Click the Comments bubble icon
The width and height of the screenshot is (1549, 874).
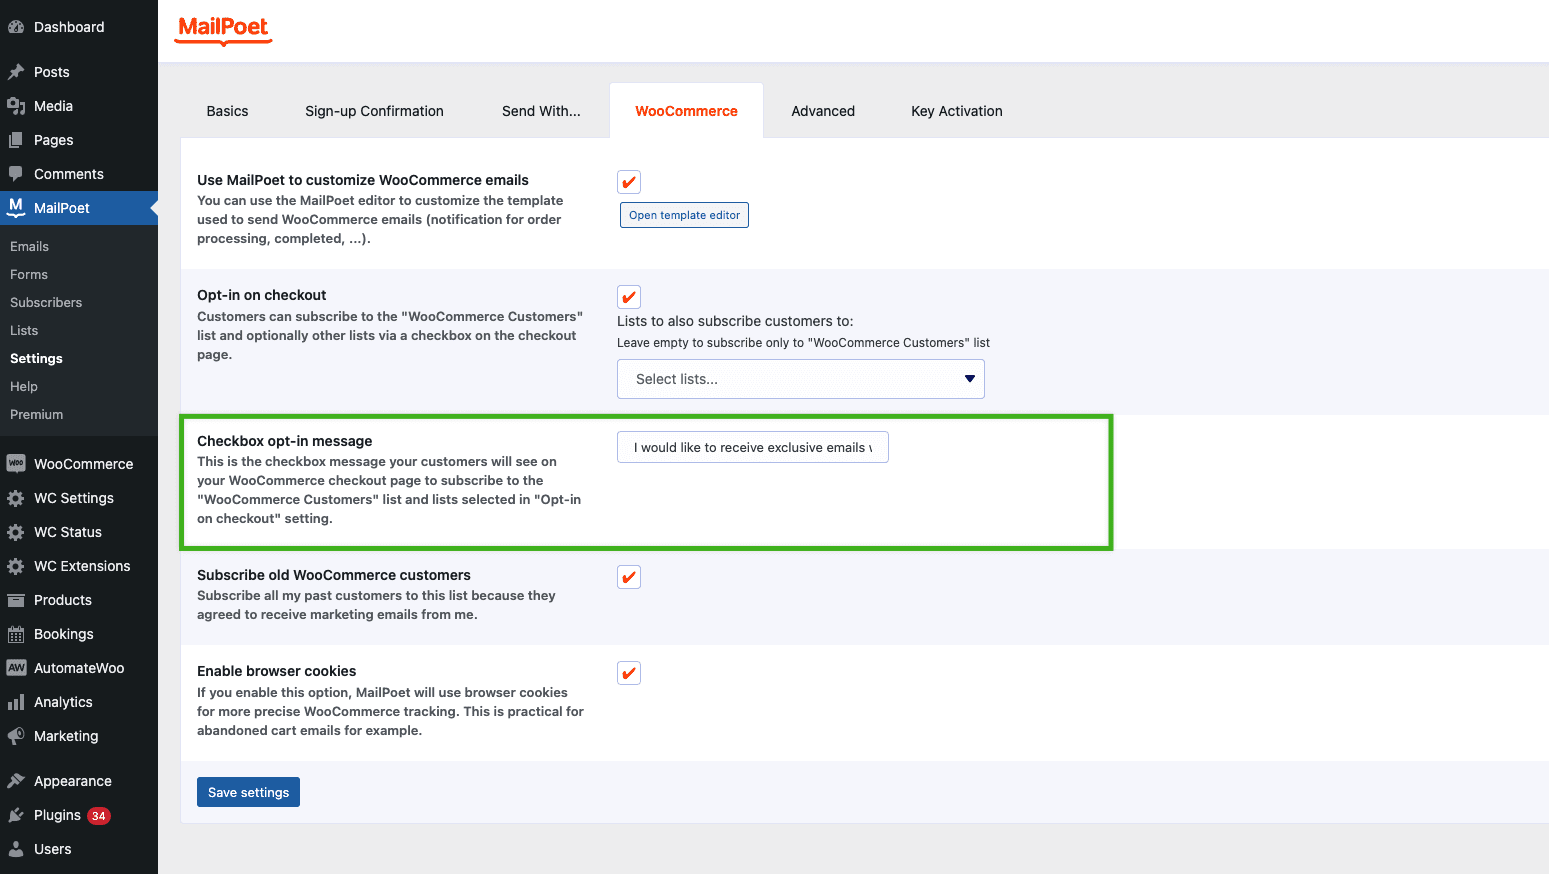point(16,174)
